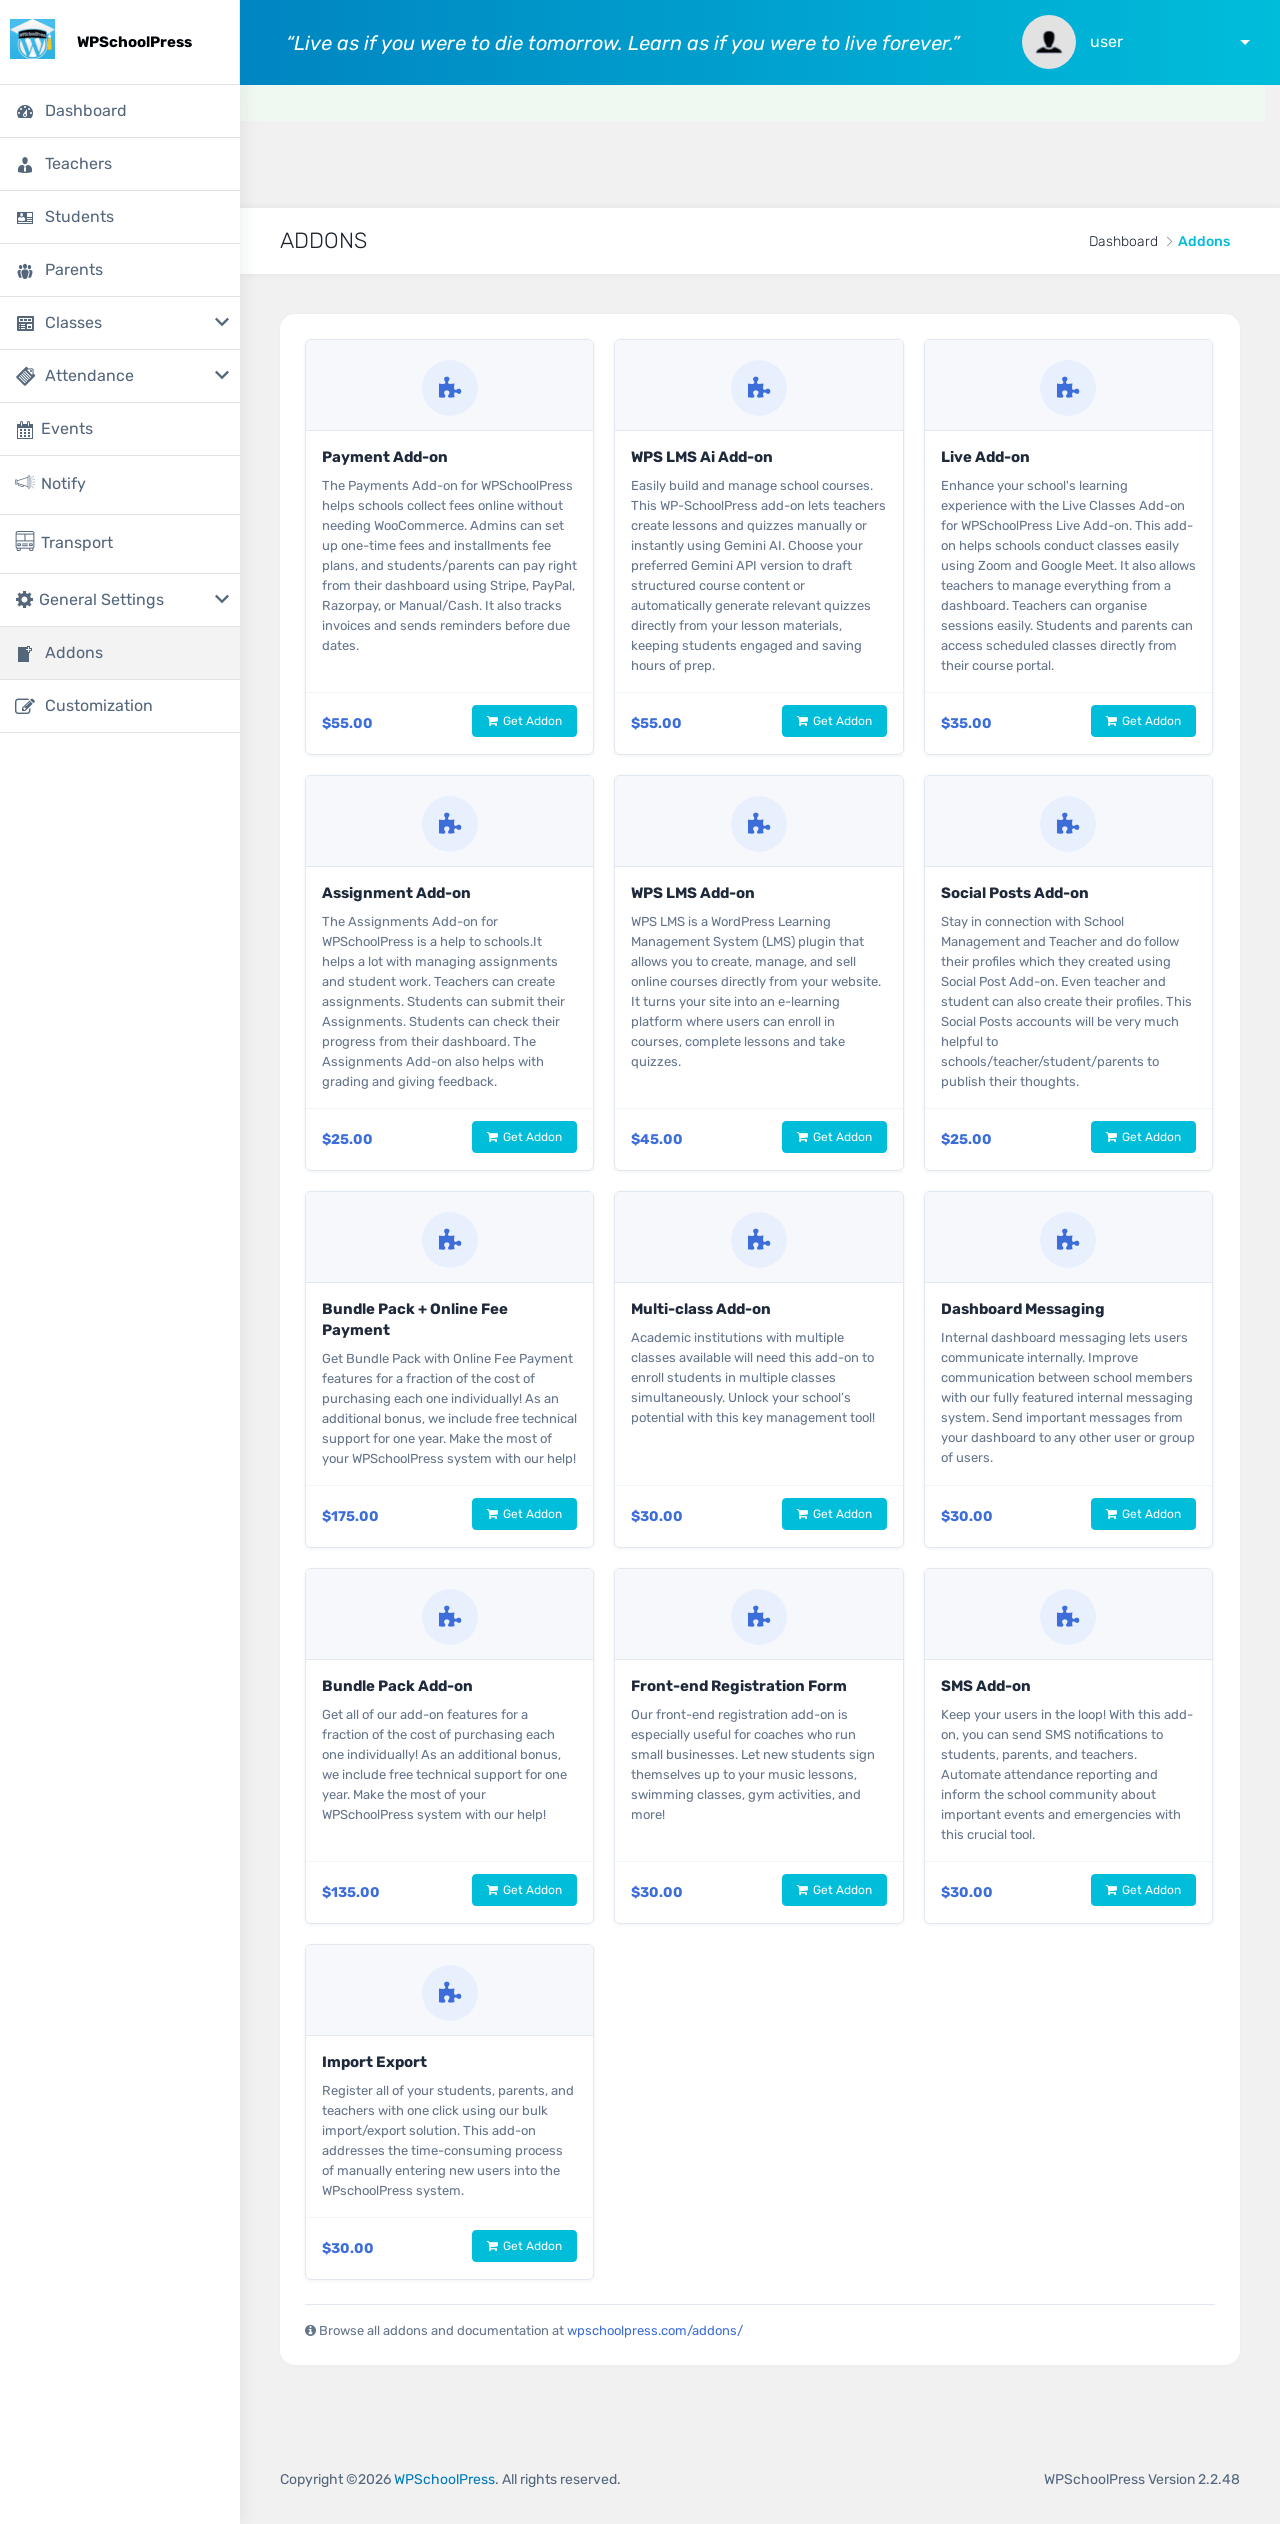Get the Dashboard Messaging addon

coord(1143,1514)
